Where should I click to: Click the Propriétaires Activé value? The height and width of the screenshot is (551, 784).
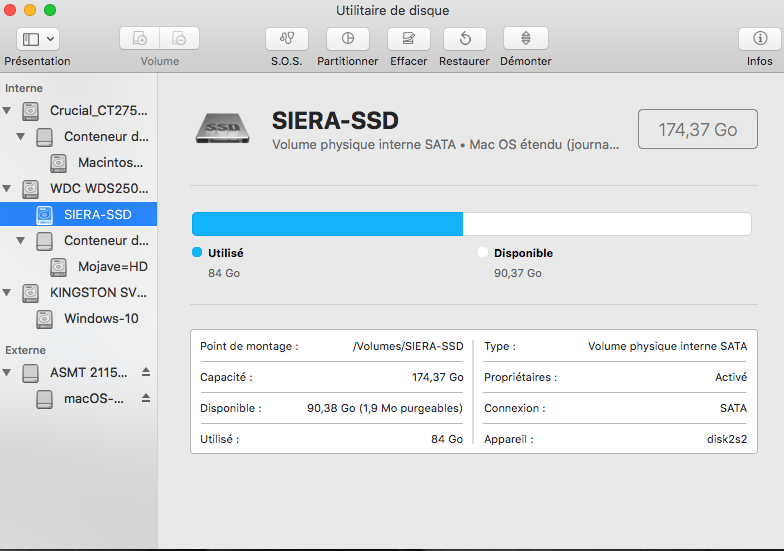(x=731, y=377)
